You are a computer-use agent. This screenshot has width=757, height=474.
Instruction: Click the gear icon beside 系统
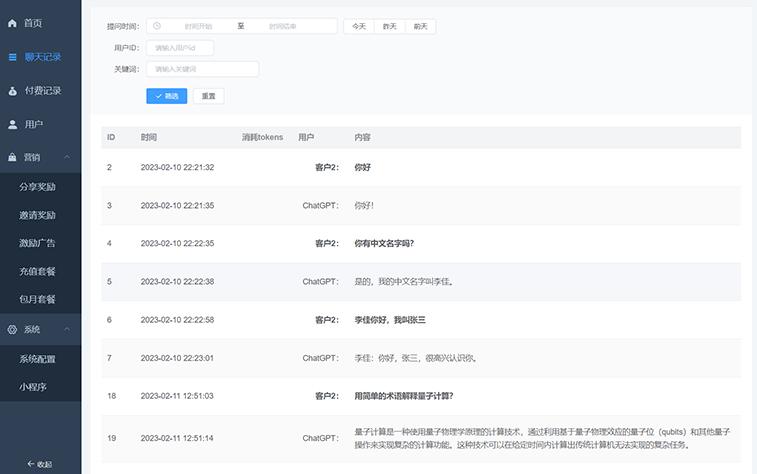(13, 330)
